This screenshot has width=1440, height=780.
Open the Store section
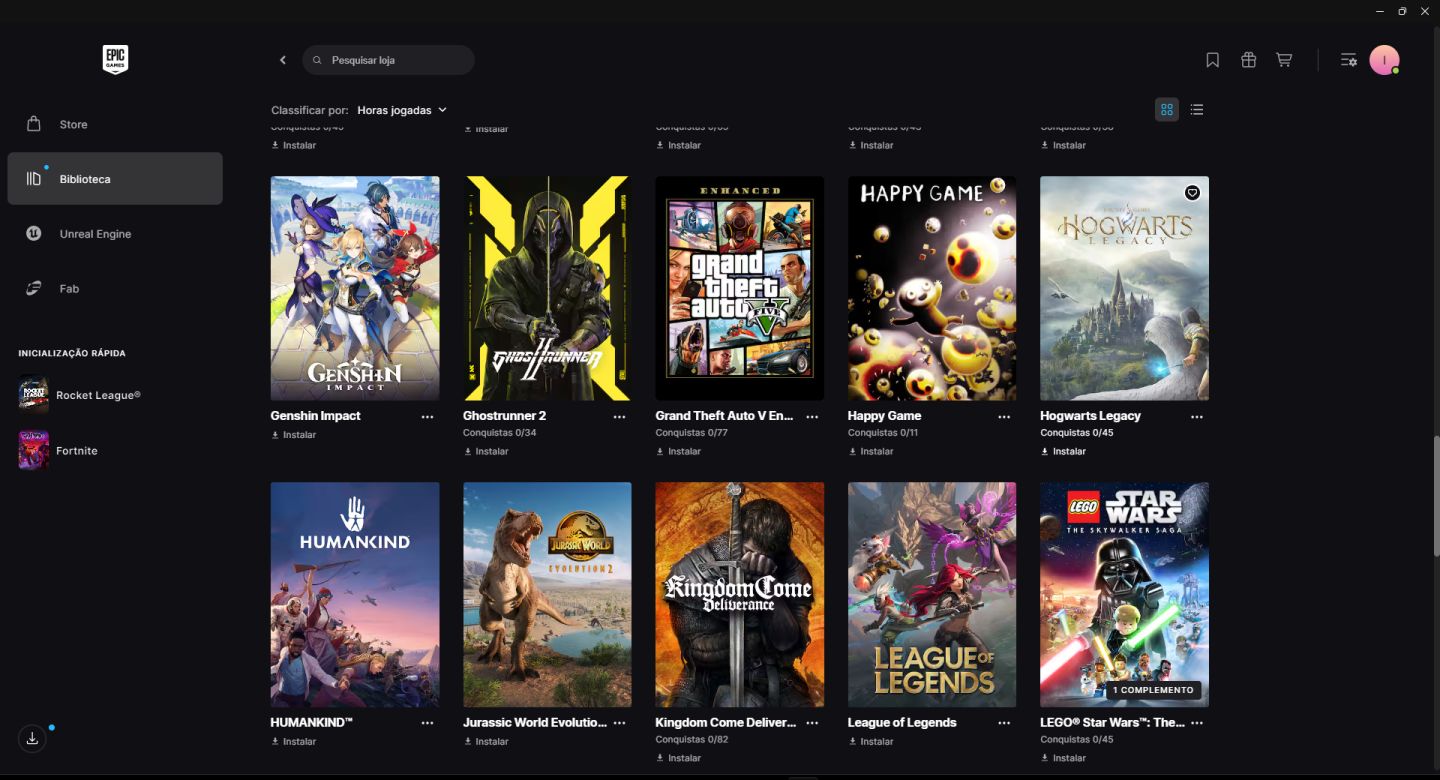[x=115, y=124]
